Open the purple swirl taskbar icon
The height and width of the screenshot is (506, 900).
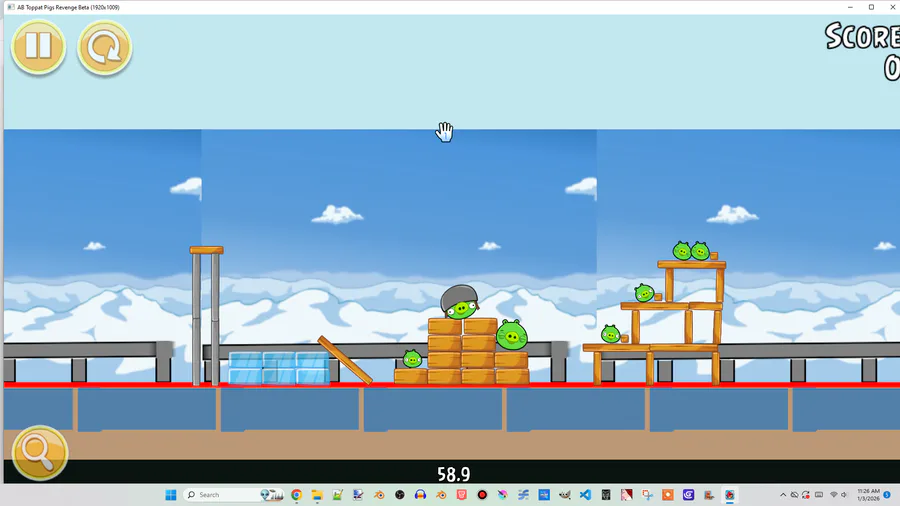coord(688,495)
